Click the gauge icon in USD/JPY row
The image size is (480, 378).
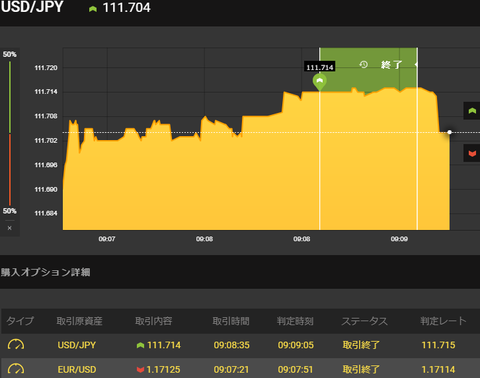(16, 345)
